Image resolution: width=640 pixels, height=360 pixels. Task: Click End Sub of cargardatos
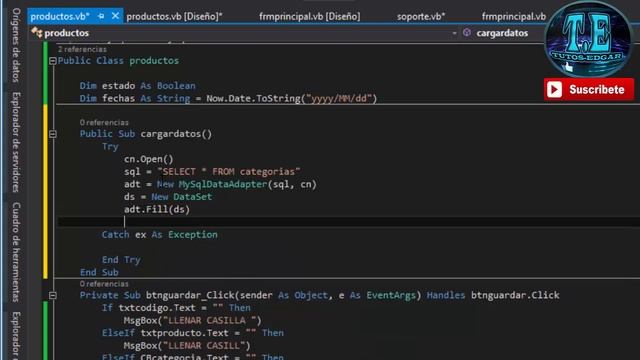tap(99, 272)
